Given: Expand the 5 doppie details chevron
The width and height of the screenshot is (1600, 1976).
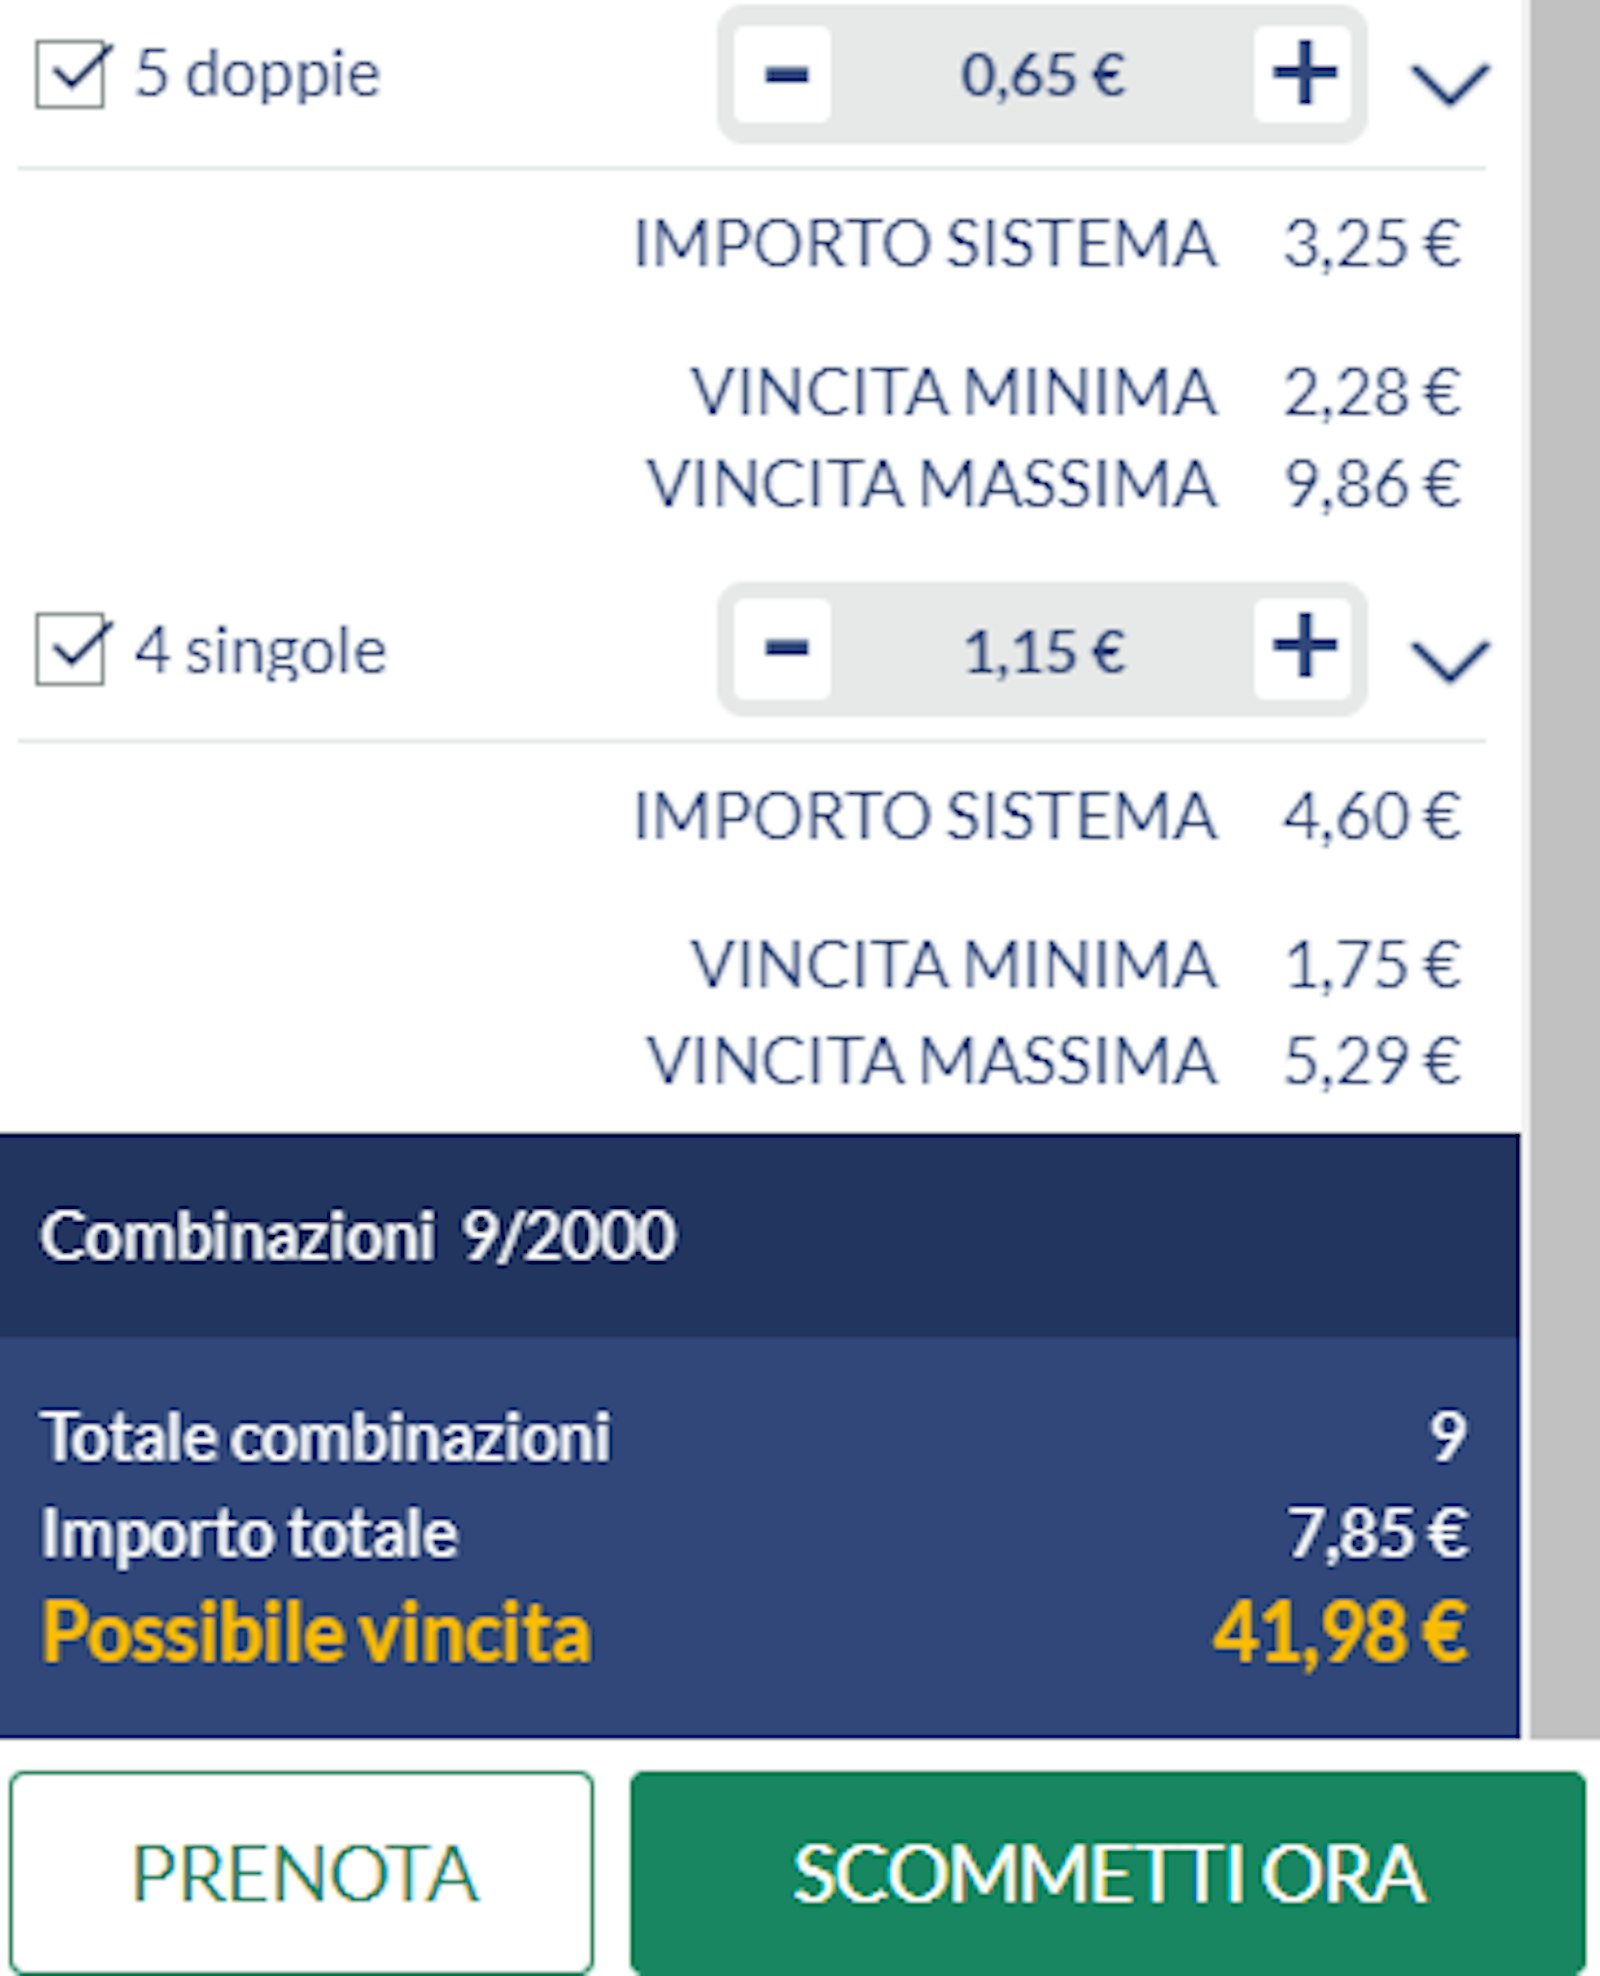Looking at the screenshot, I should [1449, 83].
